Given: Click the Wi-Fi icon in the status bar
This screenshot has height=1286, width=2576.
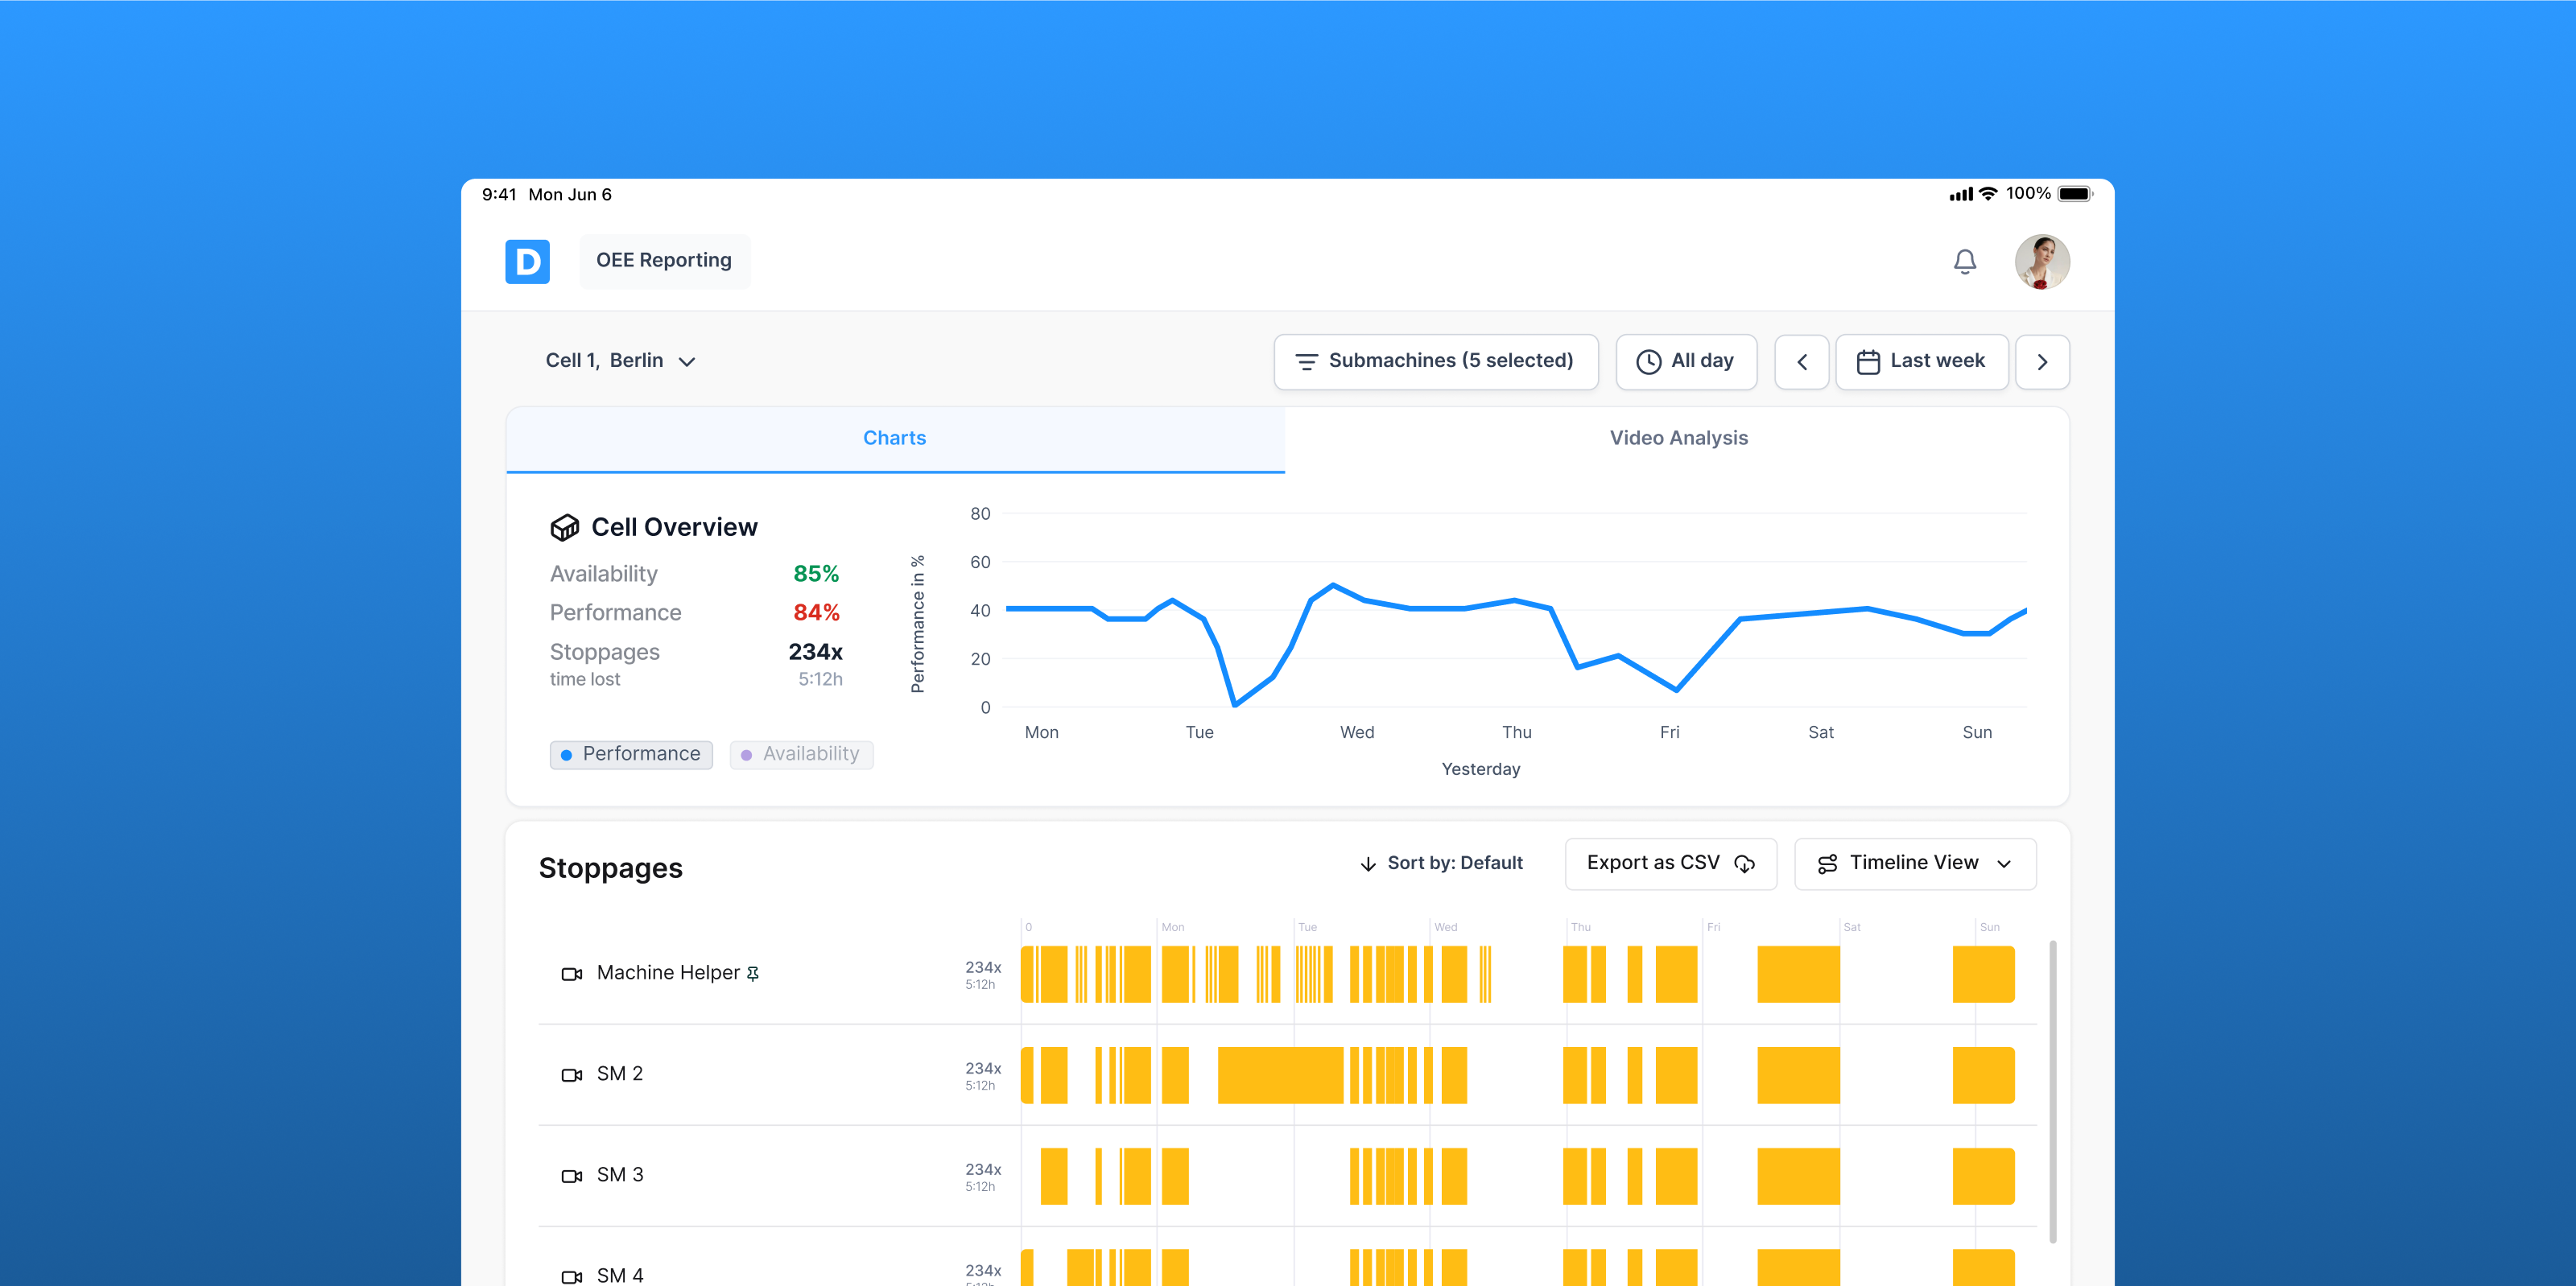Looking at the screenshot, I should click(1988, 194).
